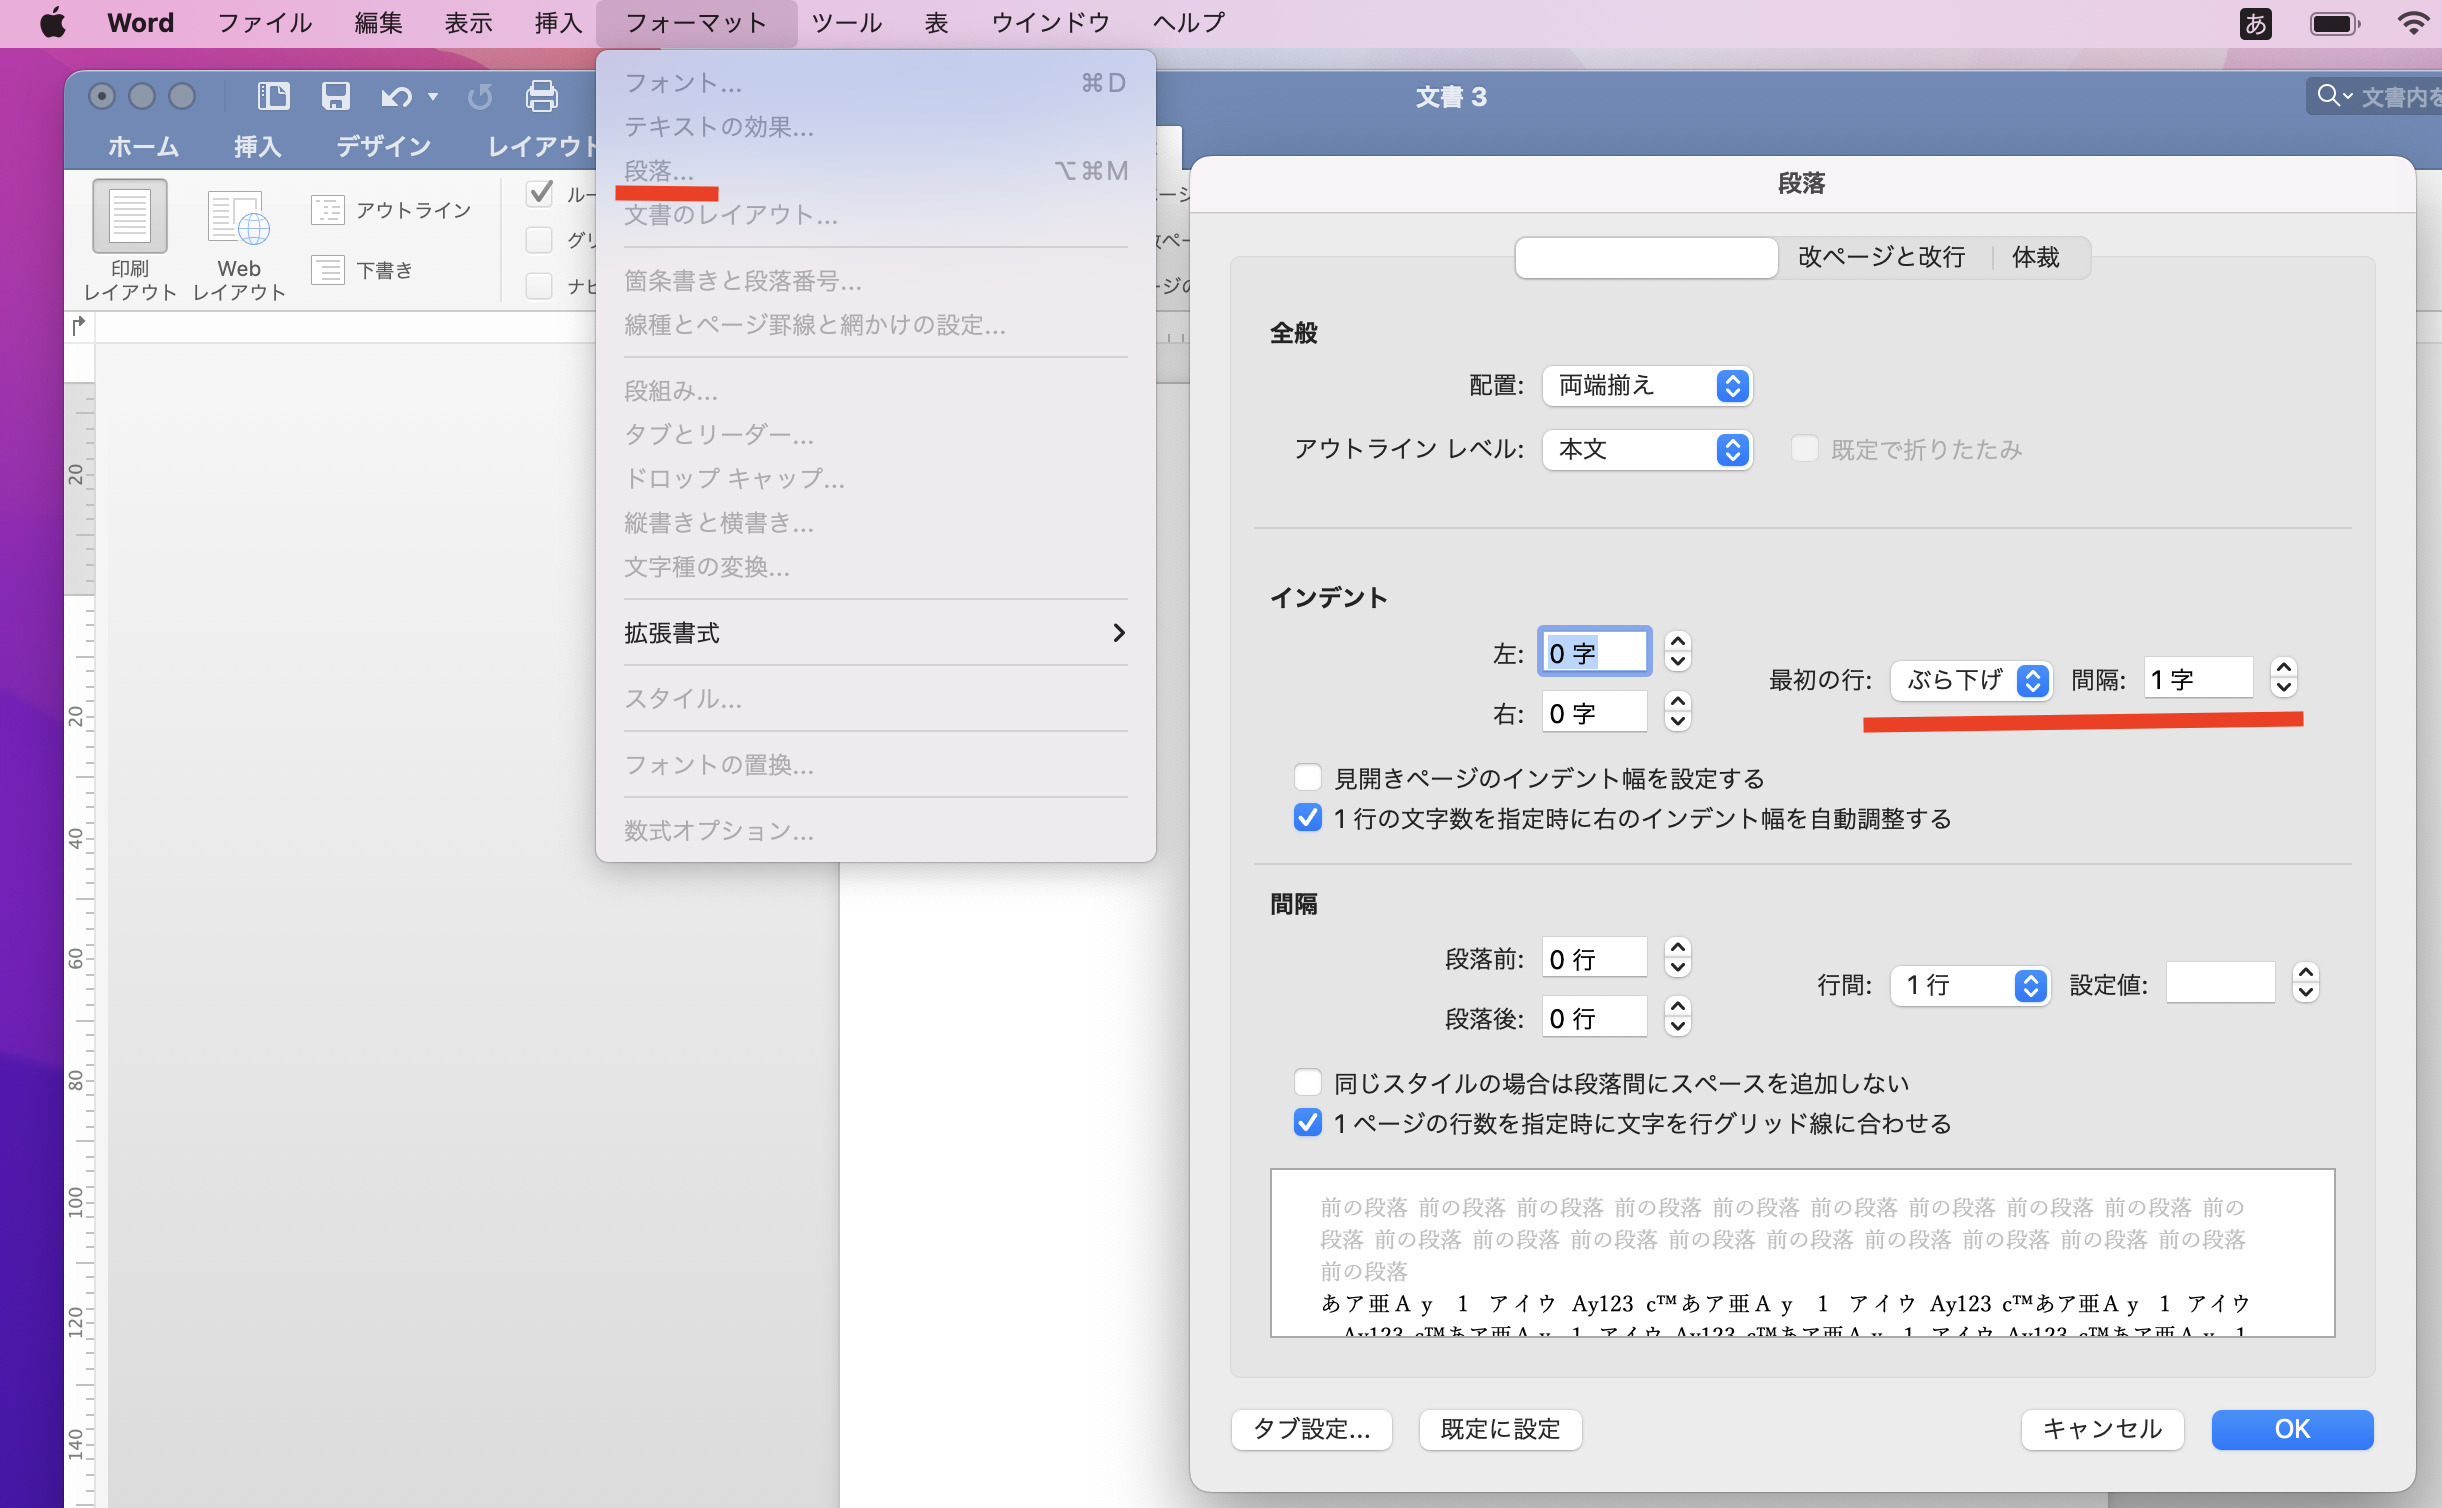Switch to 体裁 tab in dialog

(x=2036, y=257)
